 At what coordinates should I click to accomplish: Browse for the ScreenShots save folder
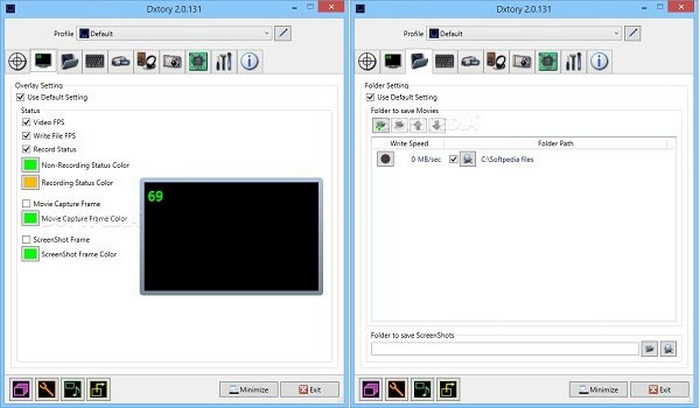(650, 349)
